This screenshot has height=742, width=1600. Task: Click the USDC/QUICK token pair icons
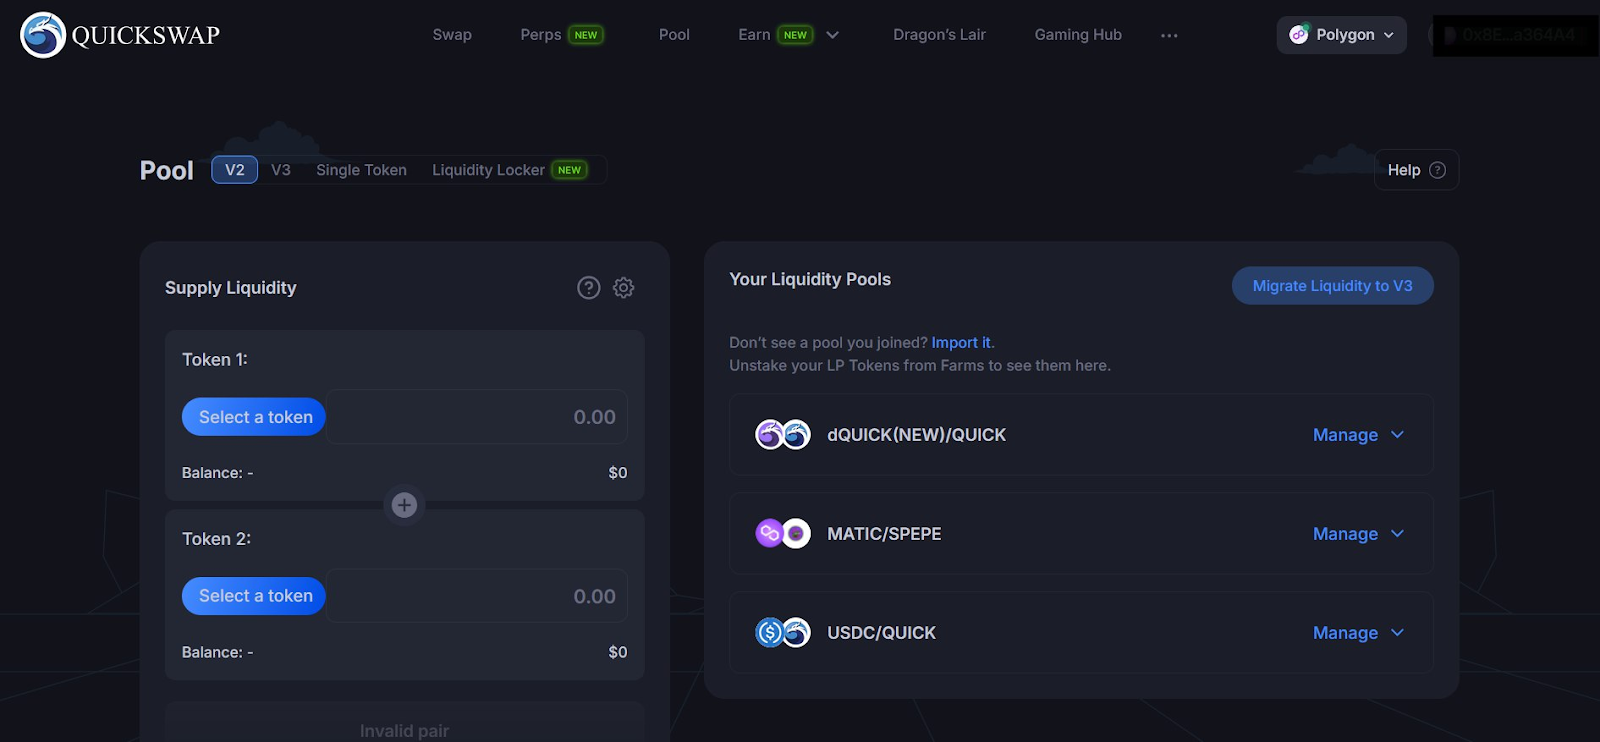(x=783, y=633)
